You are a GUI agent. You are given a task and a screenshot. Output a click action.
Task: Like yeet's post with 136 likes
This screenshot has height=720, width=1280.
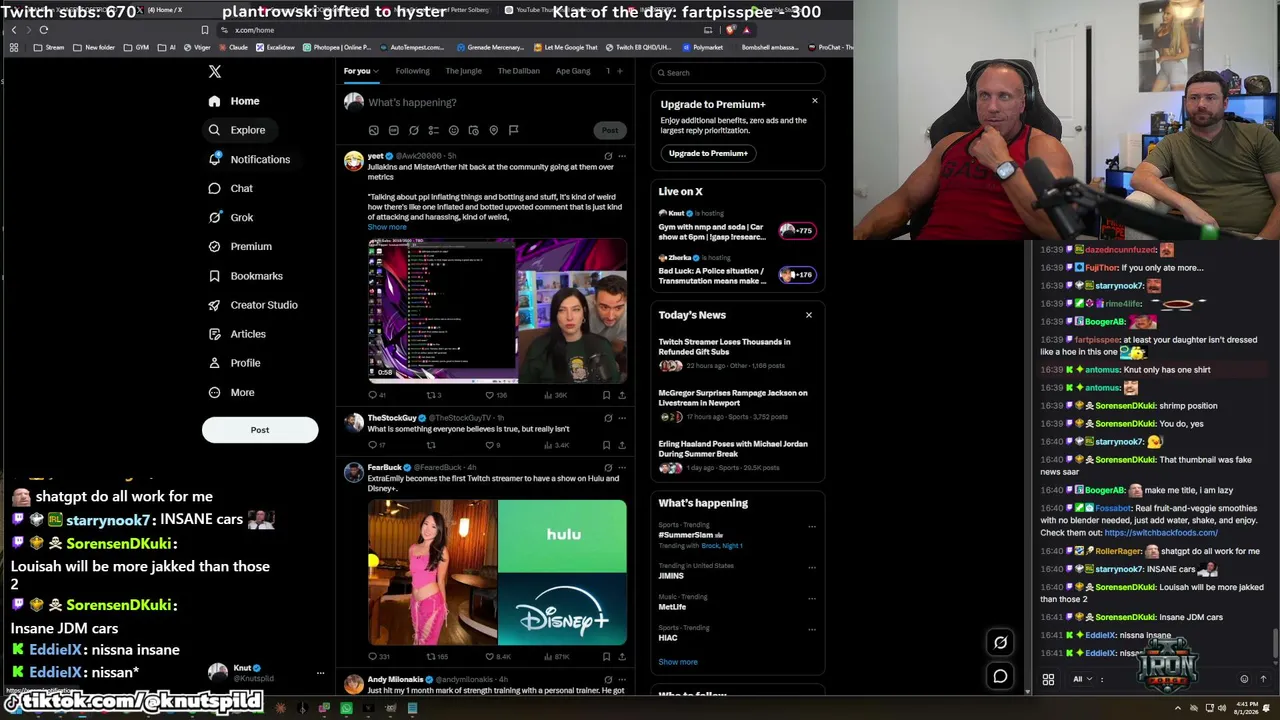click(x=496, y=395)
